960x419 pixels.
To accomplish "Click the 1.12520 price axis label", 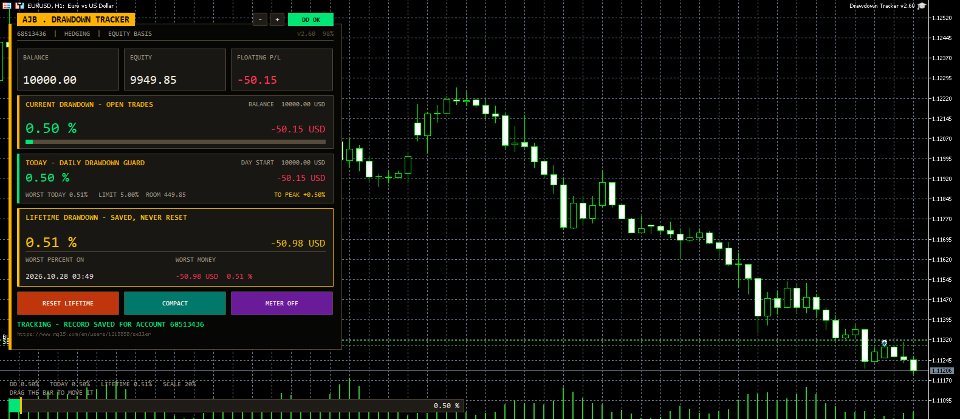I will pyautogui.click(x=940, y=18).
